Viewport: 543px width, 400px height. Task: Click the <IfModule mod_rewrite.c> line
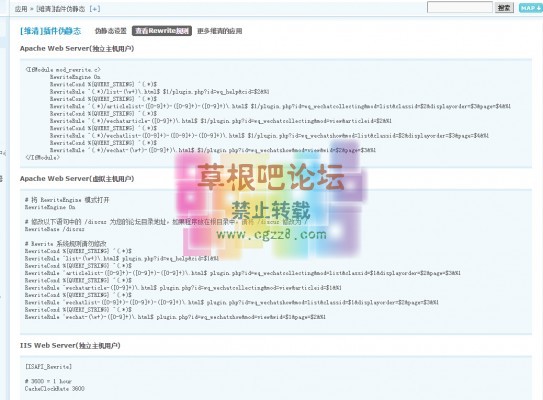[x=63, y=70]
